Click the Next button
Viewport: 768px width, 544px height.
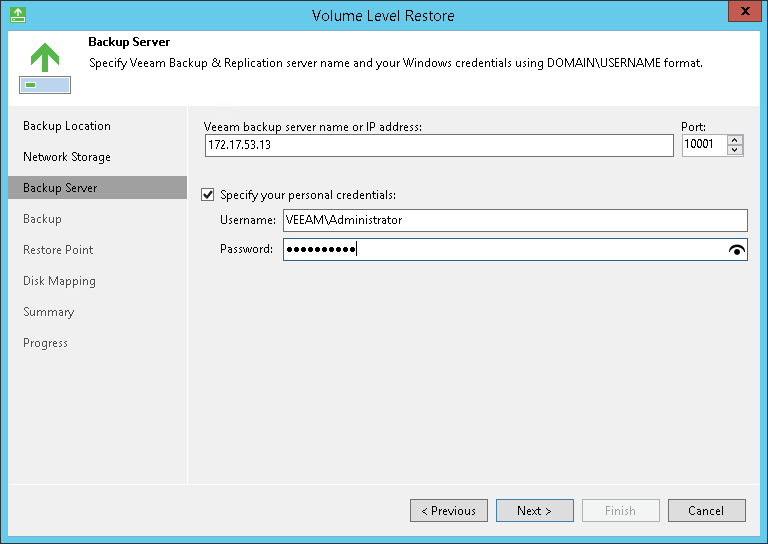(x=534, y=511)
